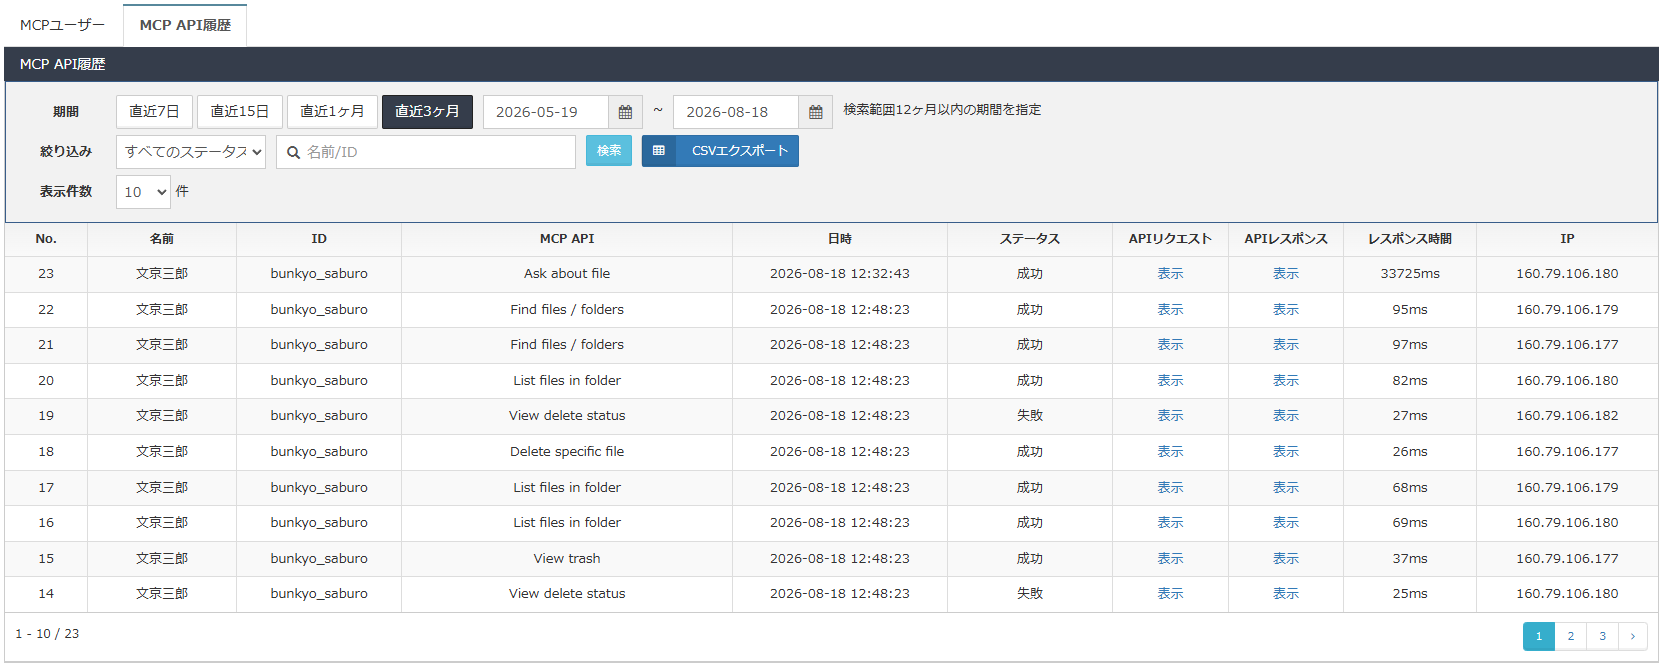Click the 失敗 status in row 14
The height and width of the screenshot is (669, 1665).
pyautogui.click(x=1030, y=594)
